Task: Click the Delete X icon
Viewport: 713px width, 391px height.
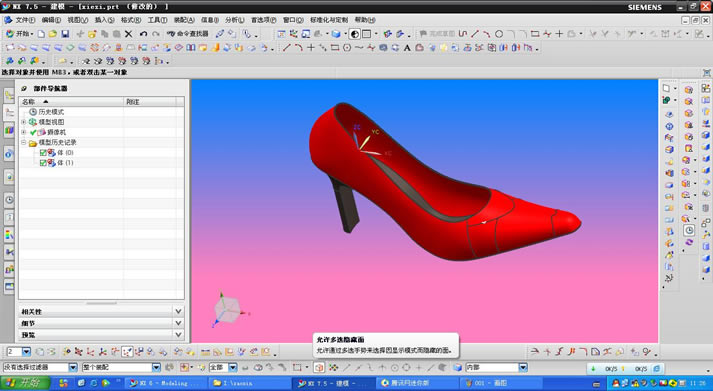Action: click(x=129, y=34)
